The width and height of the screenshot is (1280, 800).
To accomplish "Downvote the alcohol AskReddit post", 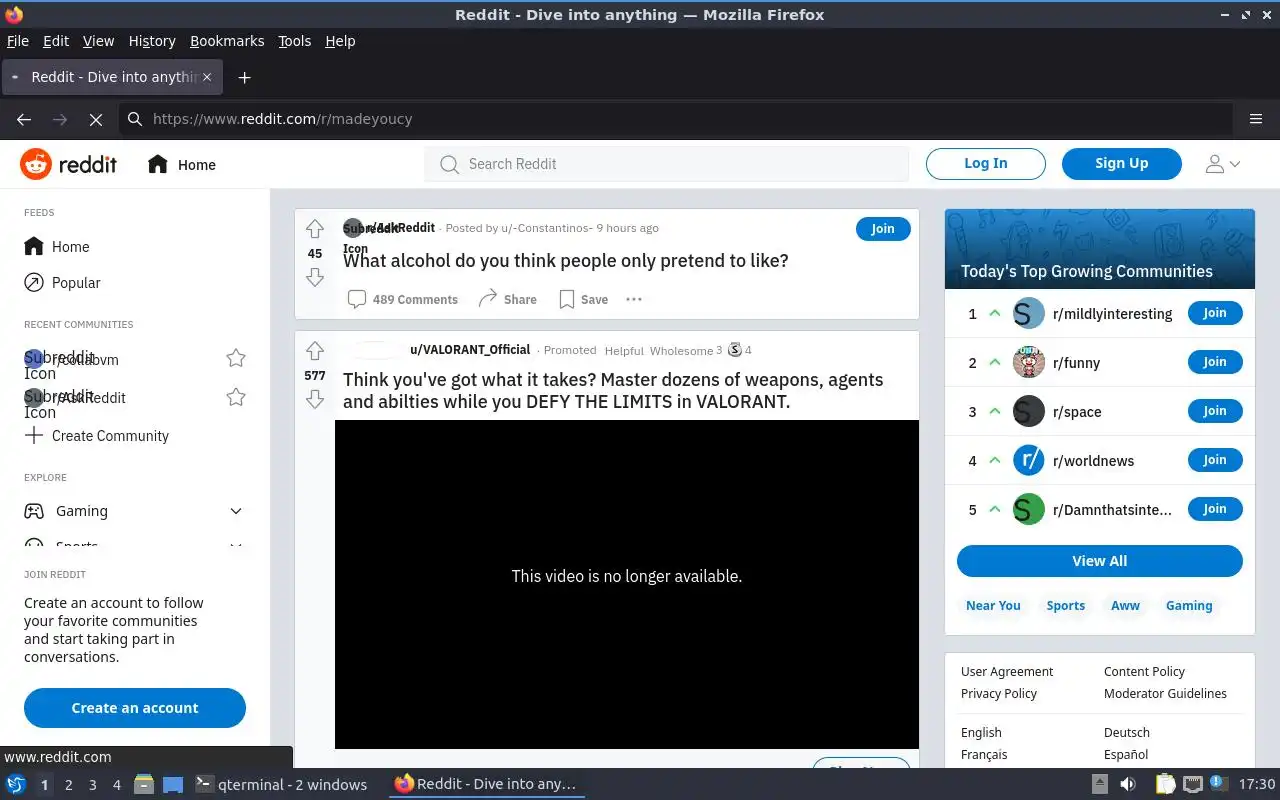I will point(315,277).
